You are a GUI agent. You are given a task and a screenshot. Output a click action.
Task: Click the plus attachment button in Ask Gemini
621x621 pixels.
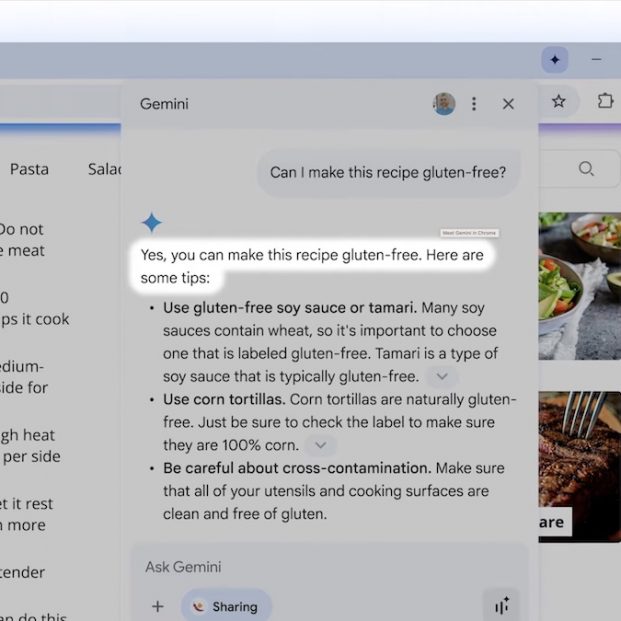pos(157,606)
